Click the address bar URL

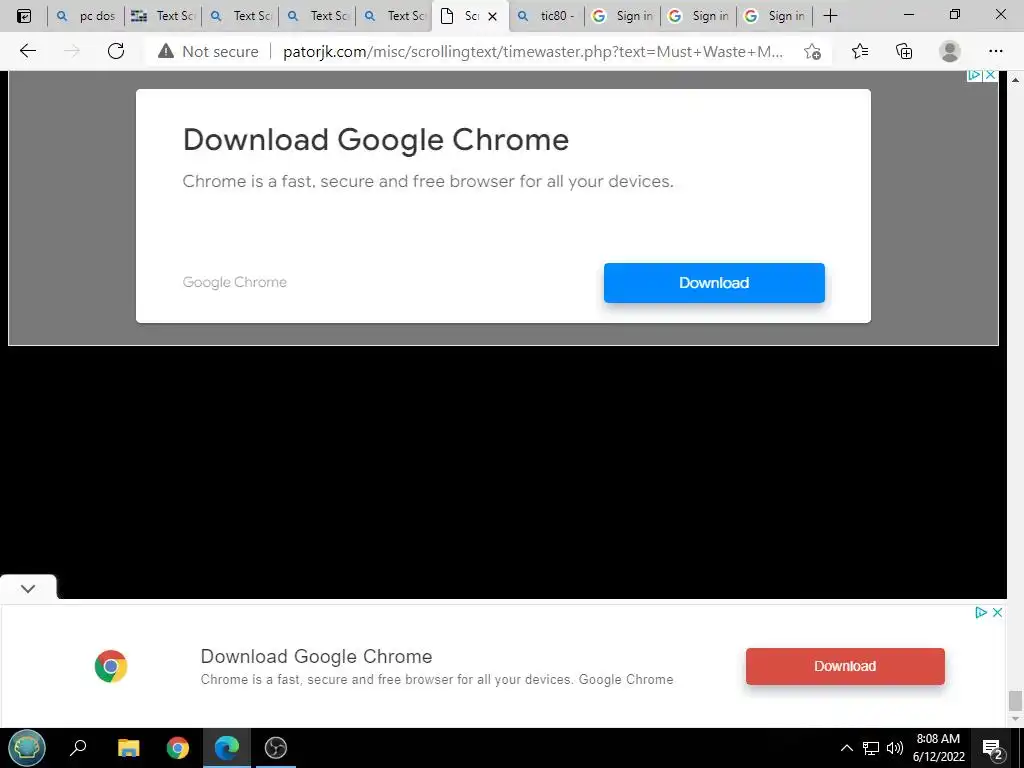532,52
